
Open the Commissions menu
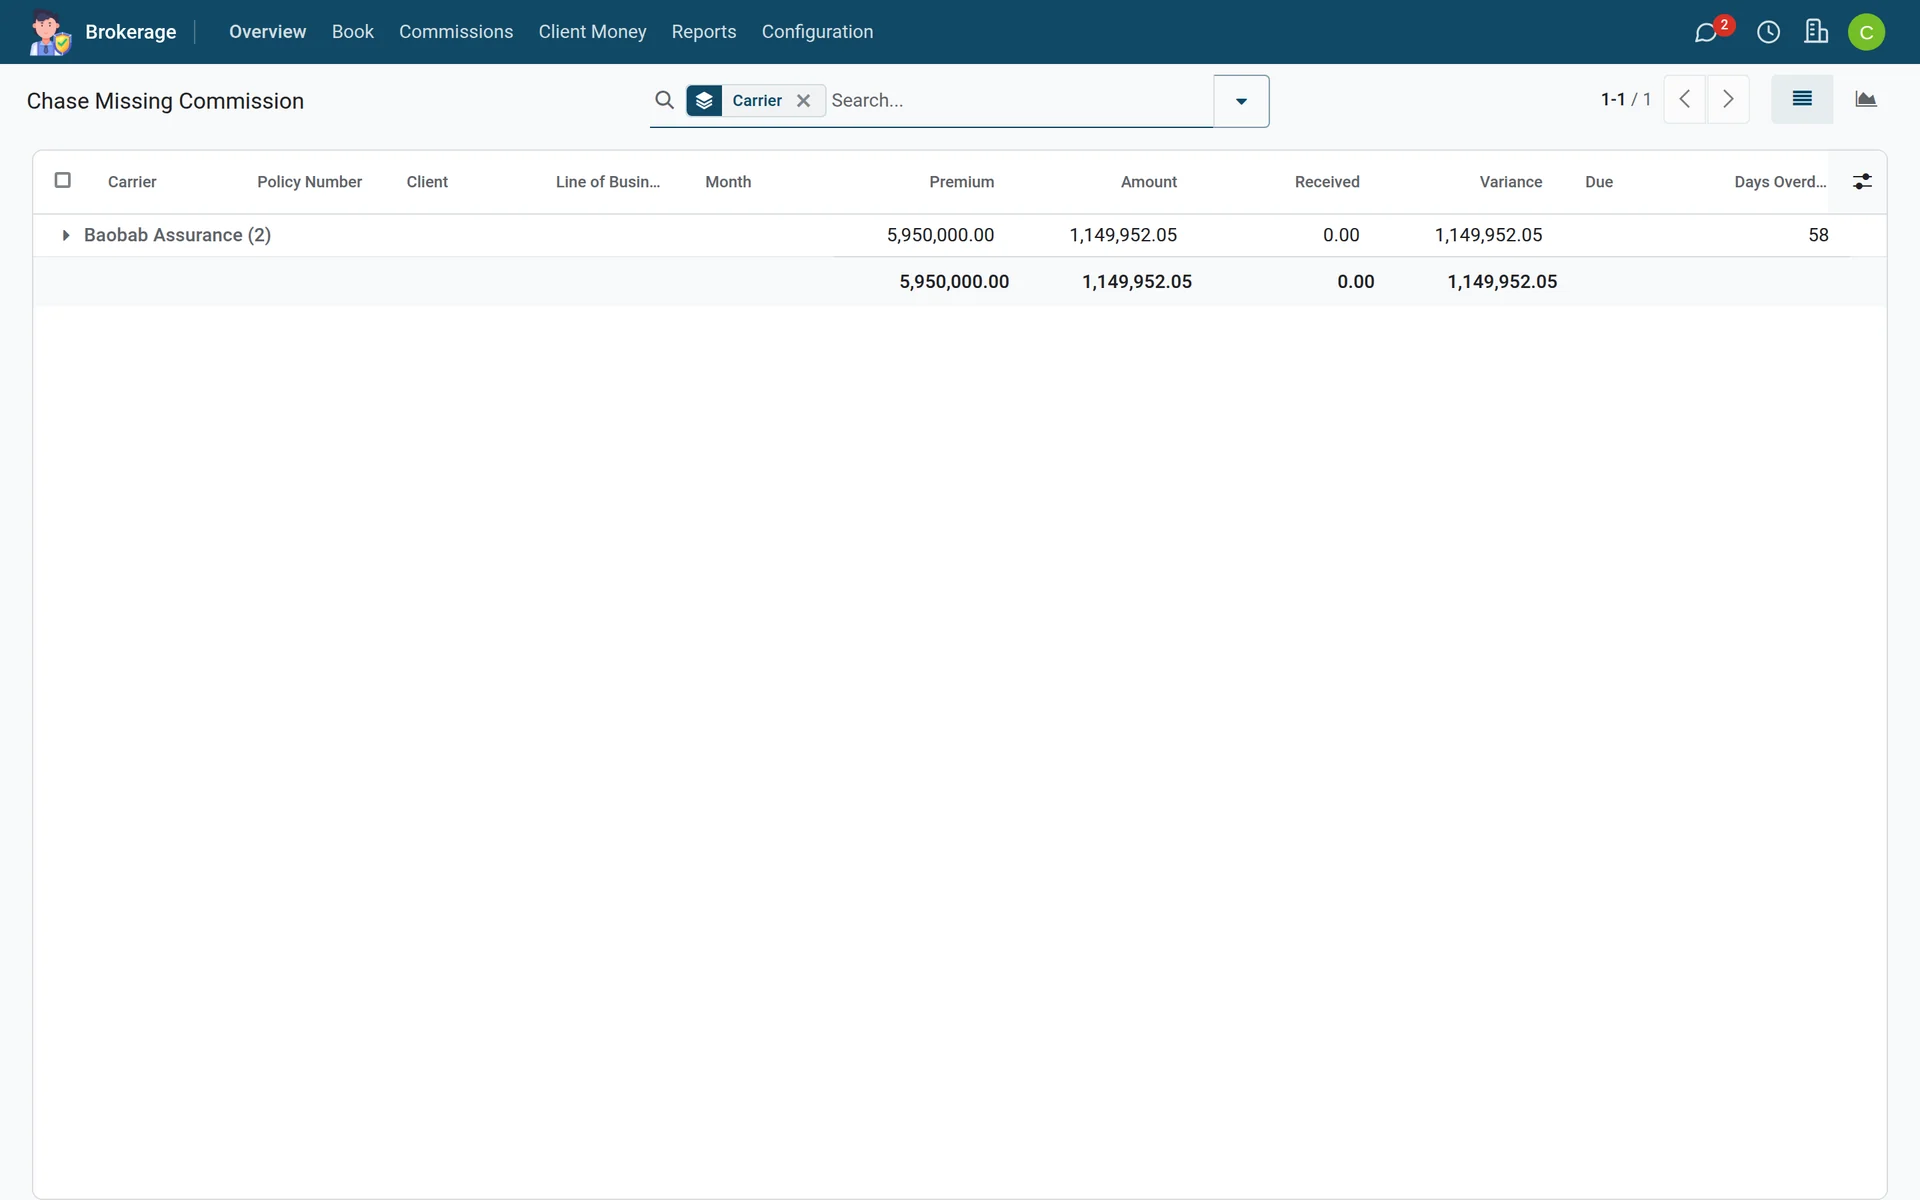[456, 32]
